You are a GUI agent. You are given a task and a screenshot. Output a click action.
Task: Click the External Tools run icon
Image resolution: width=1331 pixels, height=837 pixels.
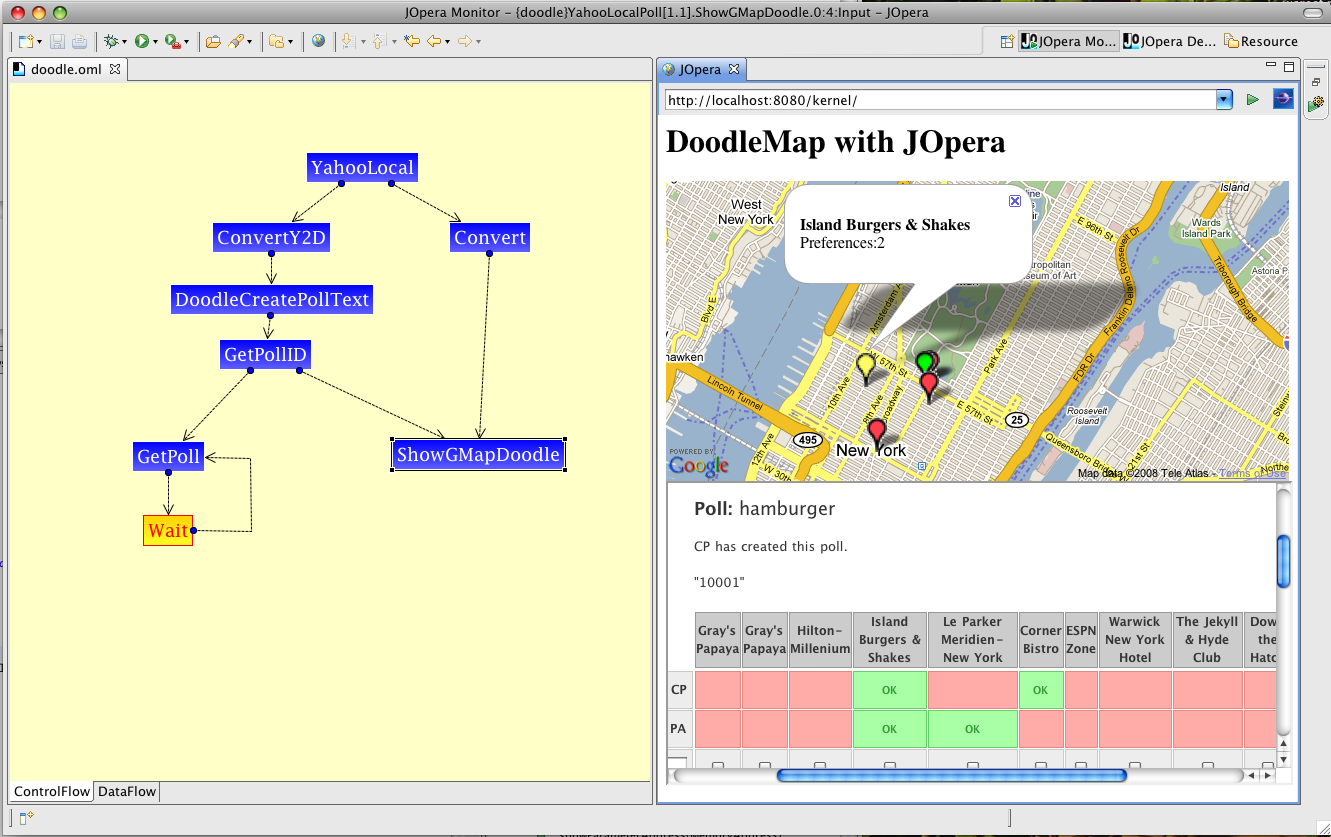(173, 41)
